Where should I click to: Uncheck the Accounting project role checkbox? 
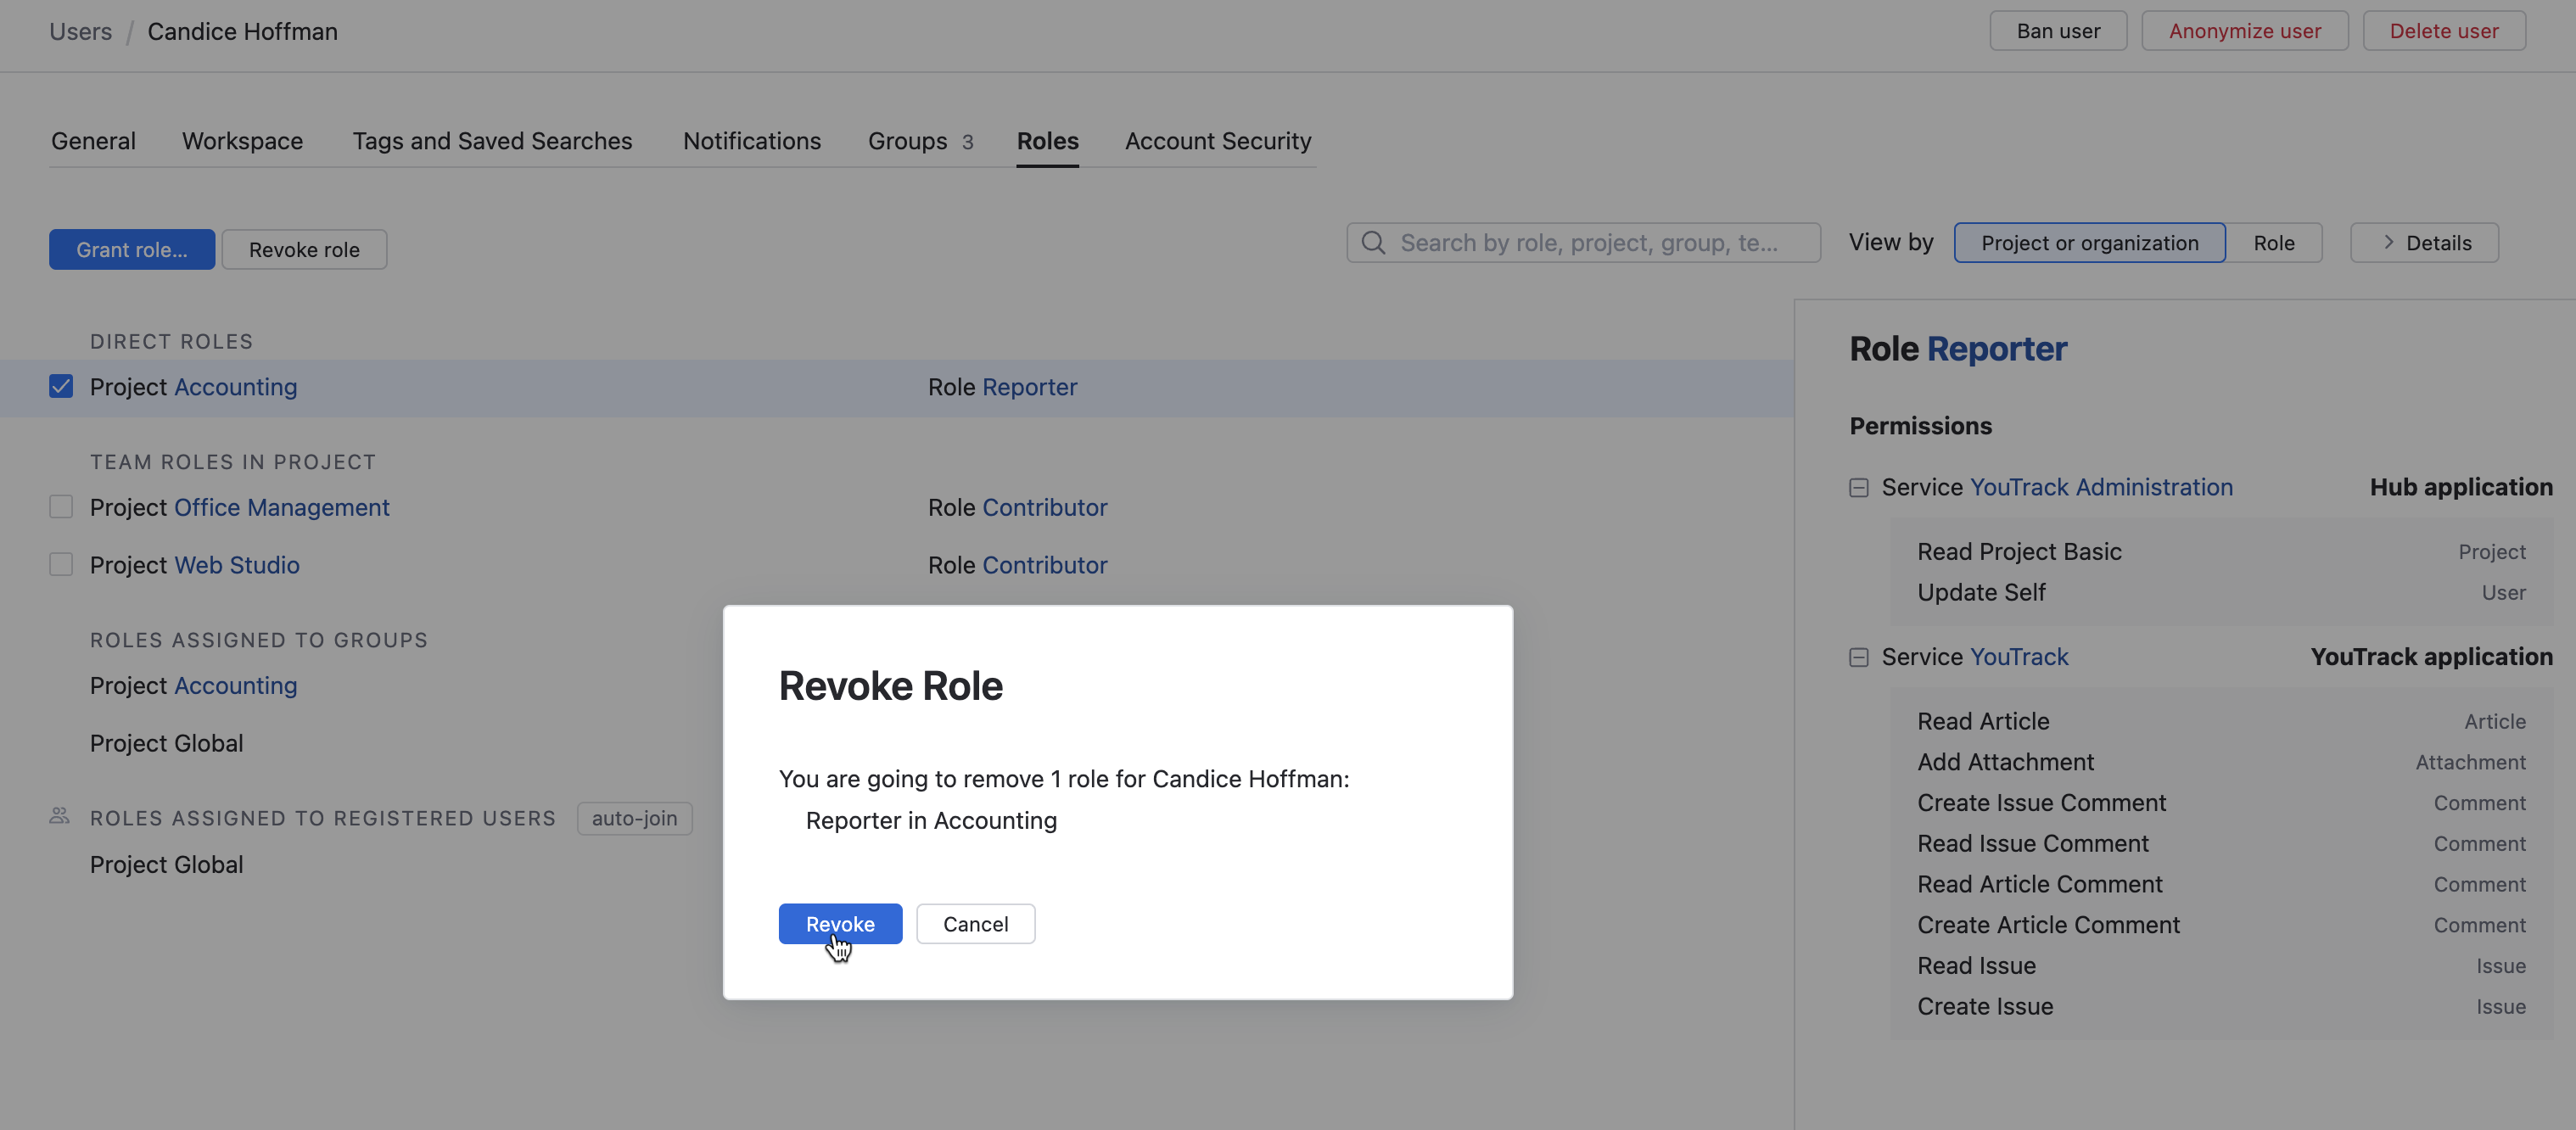(x=61, y=386)
